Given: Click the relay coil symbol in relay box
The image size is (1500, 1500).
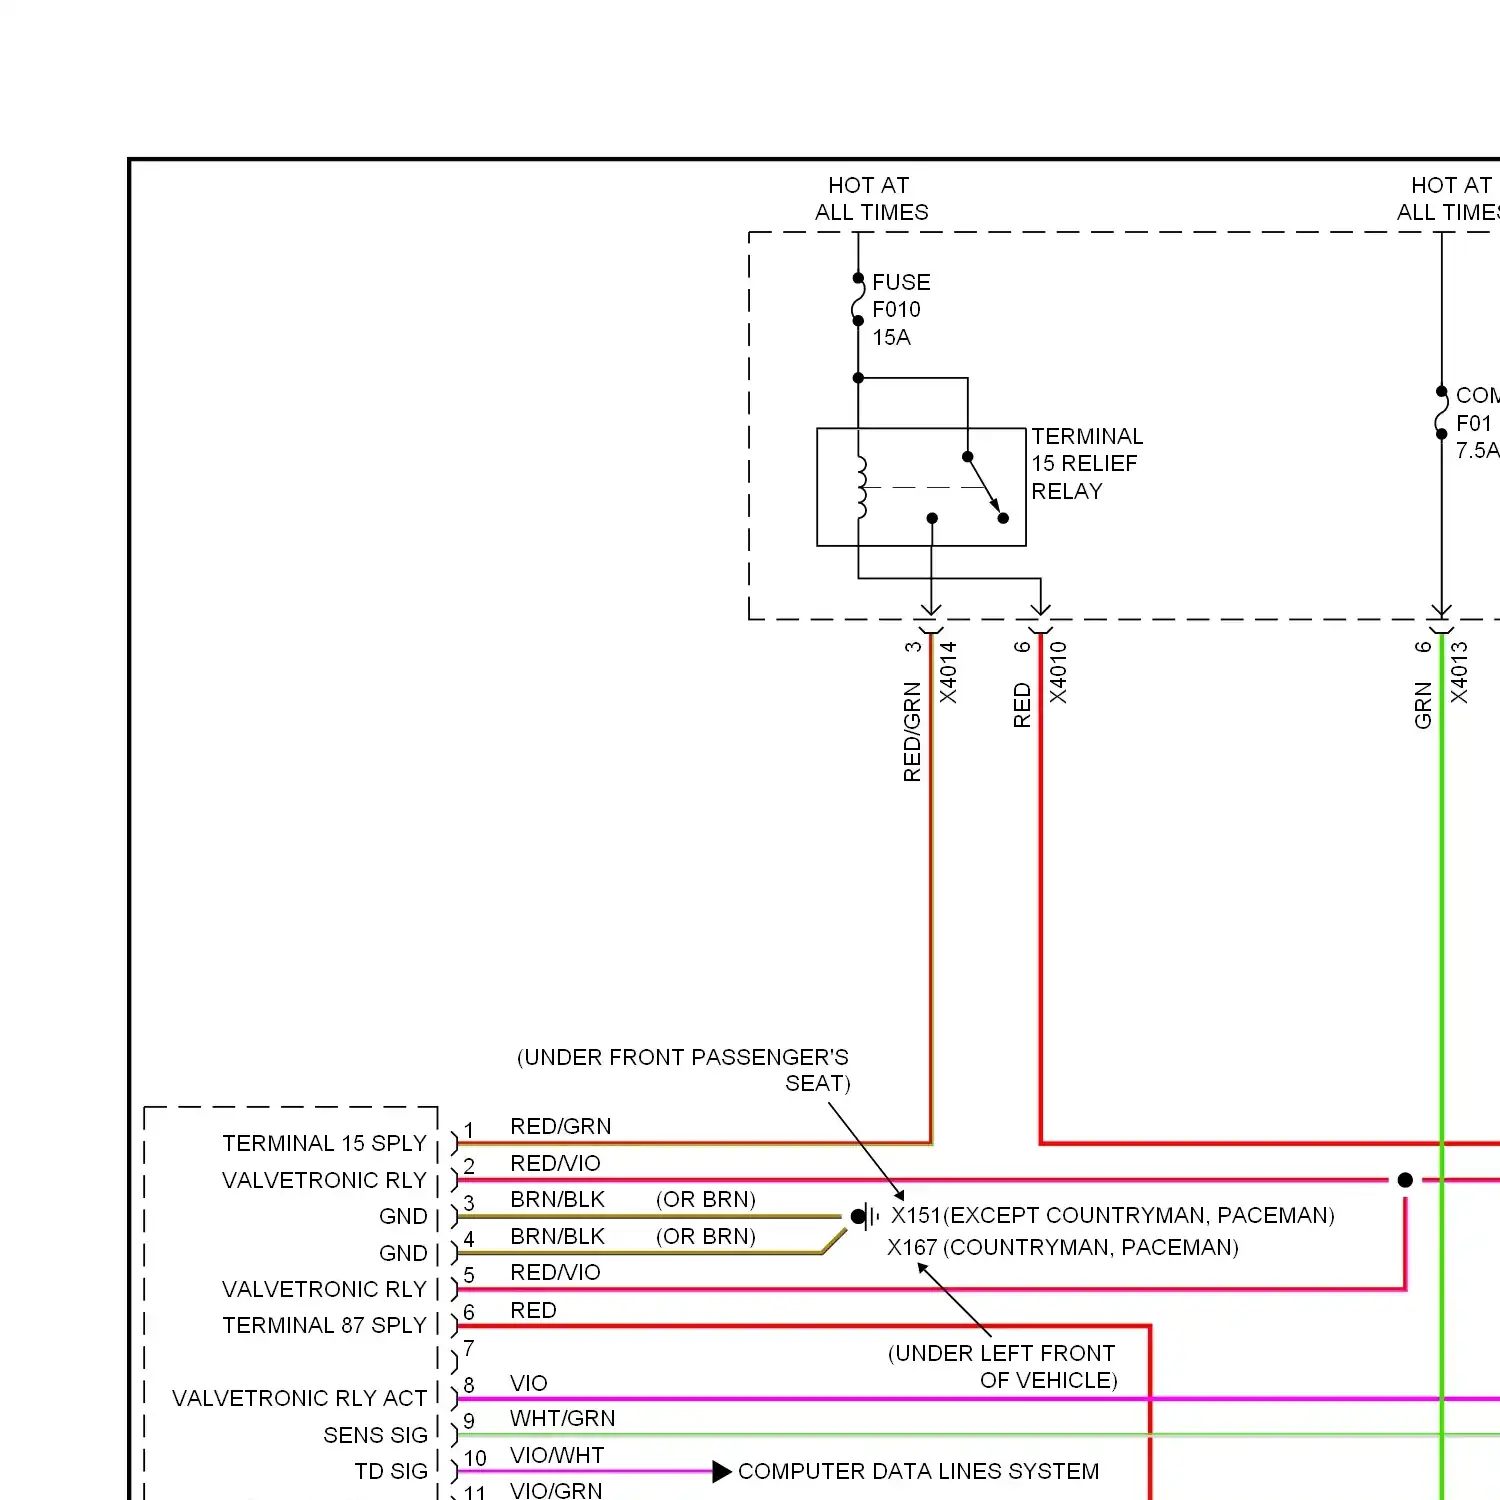Looking at the screenshot, I should pyautogui.click(x=861, y=487).
